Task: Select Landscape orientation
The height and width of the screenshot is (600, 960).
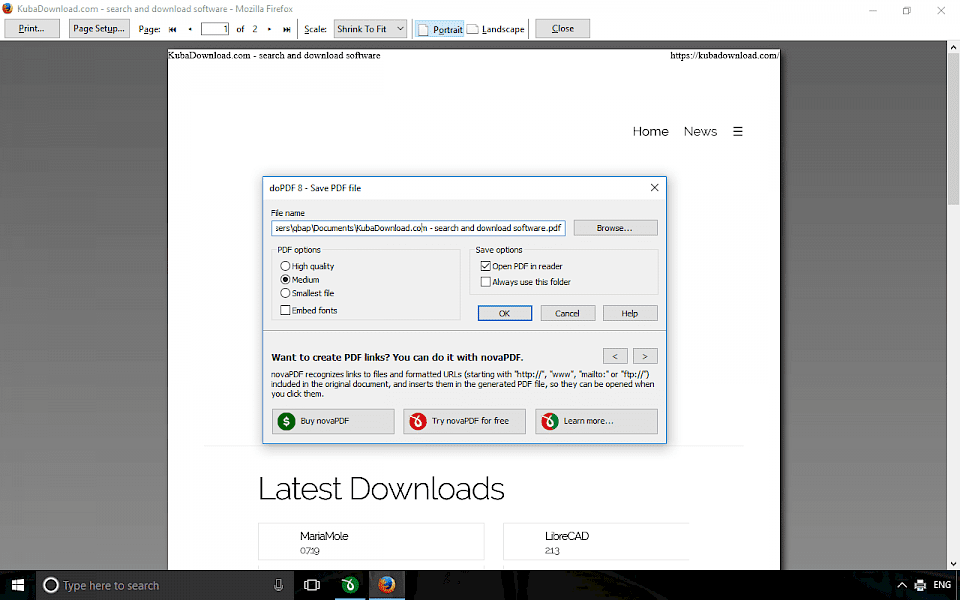Action: tap(496, 29)
